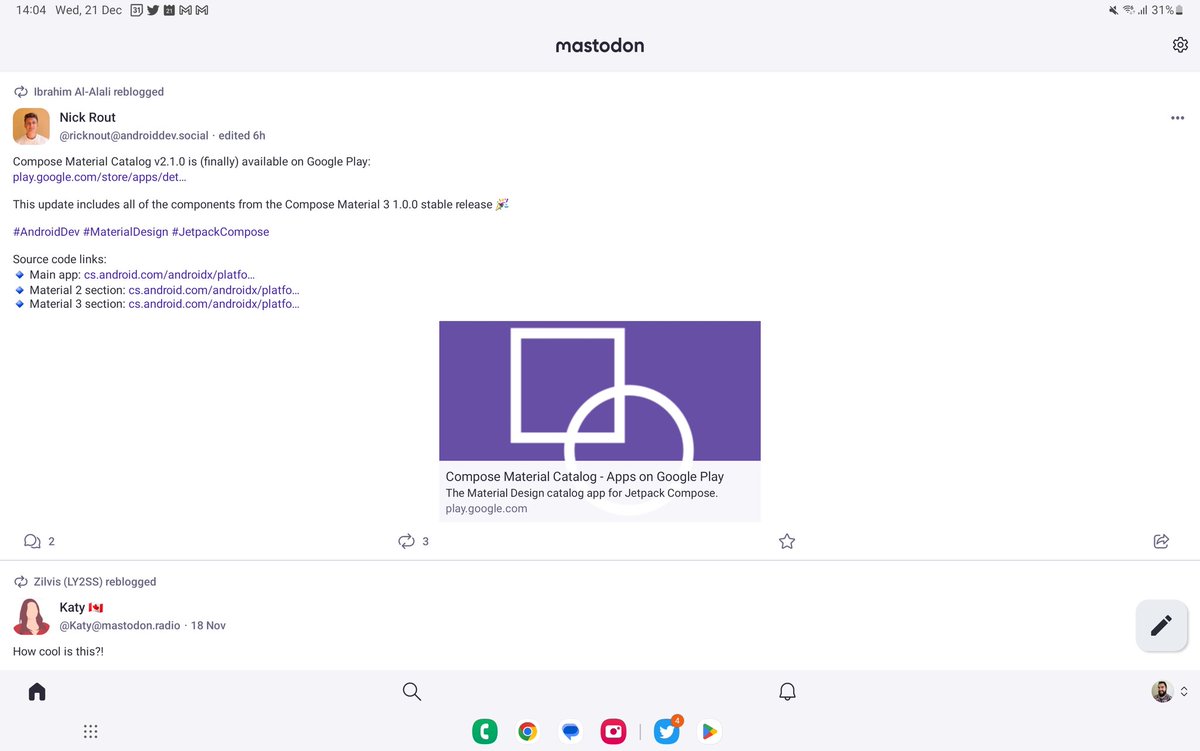Image resolution: width=1200 pixels, height=751 pixels.
Task: Launch Chrome from taskbar
Action: [527, 731]
